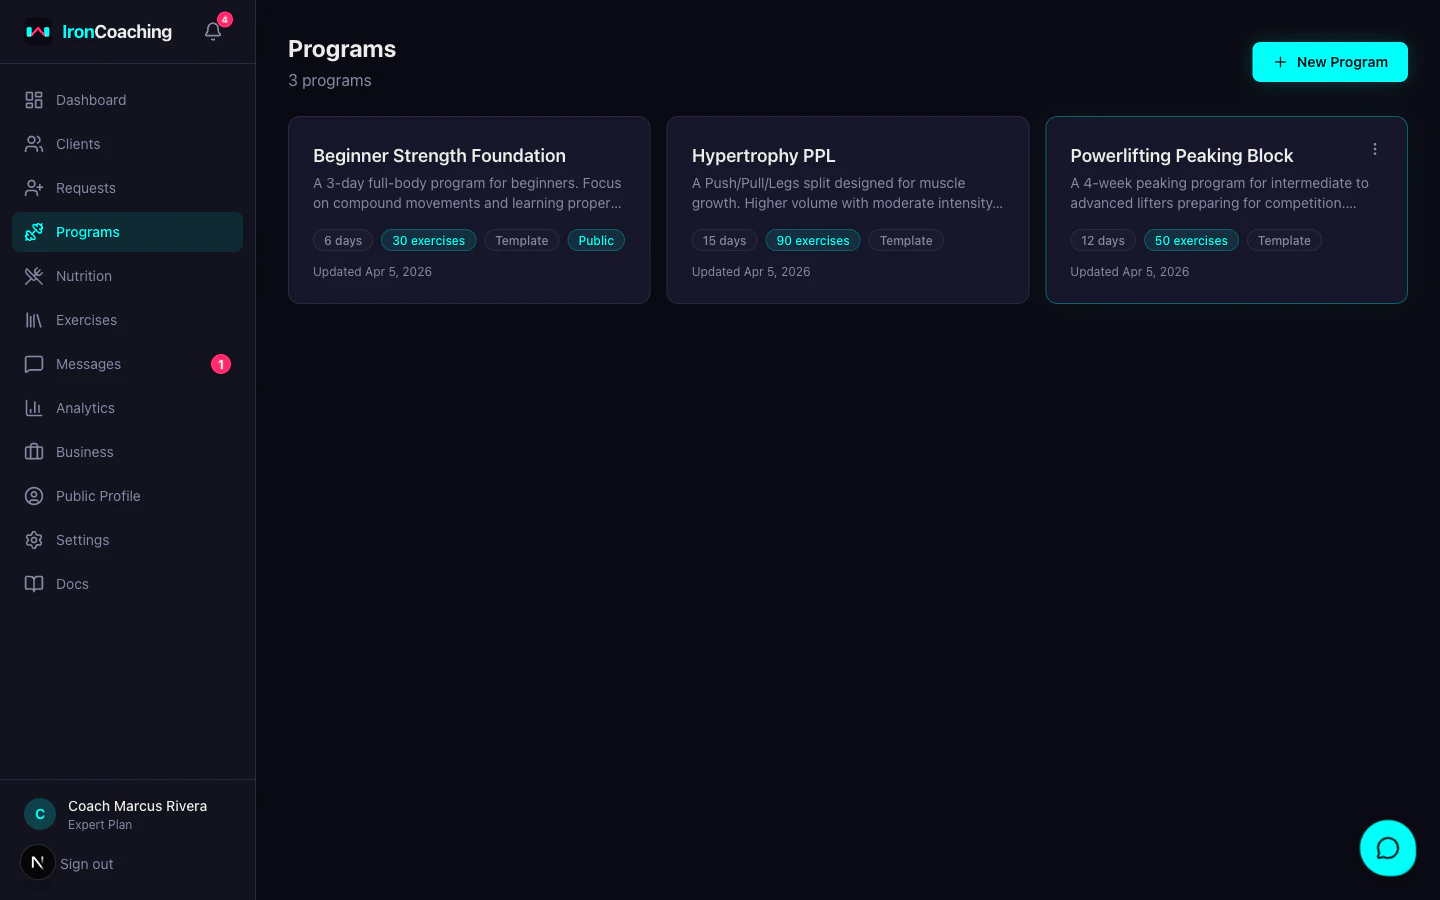Click the Business briefcase icon

34,452
